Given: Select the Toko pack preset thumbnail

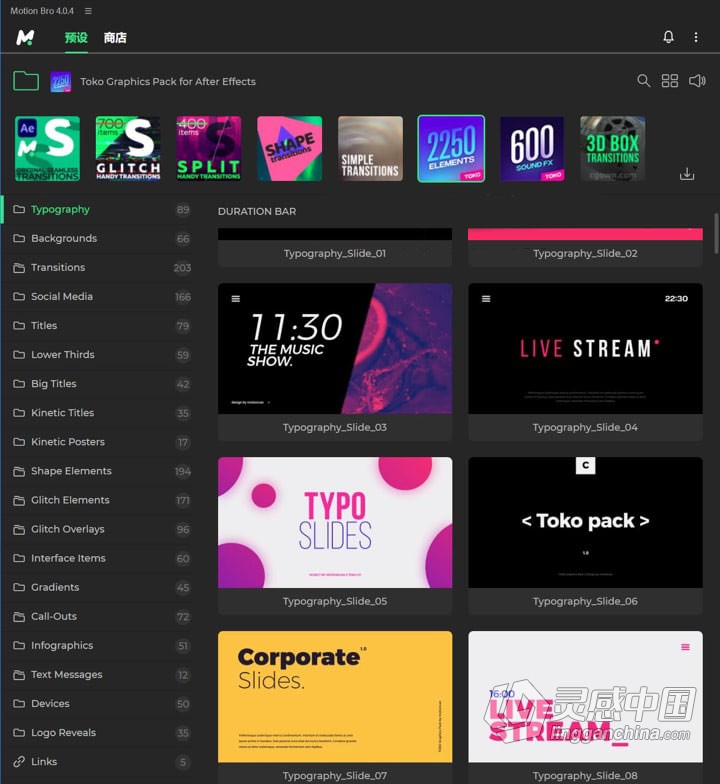Looking at the screenshot, I should coord(586,522).
